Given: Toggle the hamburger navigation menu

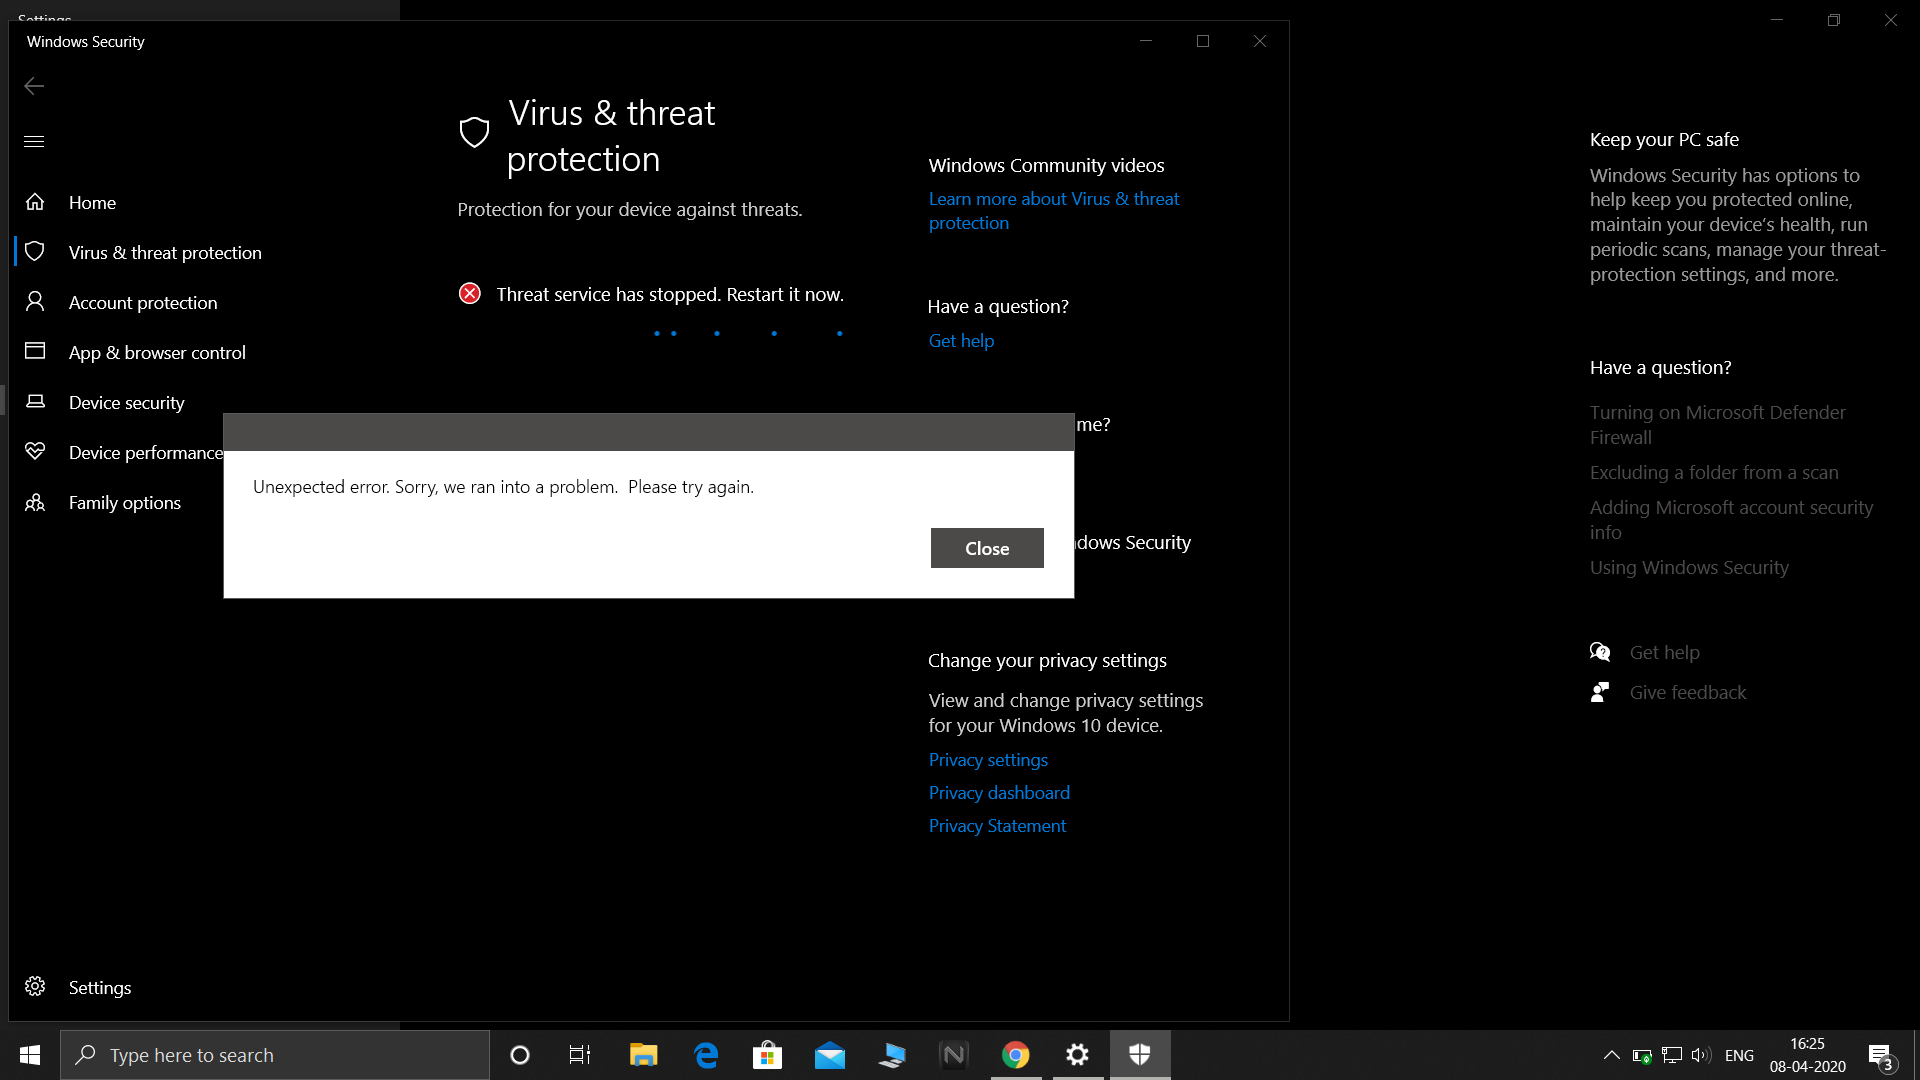Looking at the screenshot, I should pyautogui.click(x=34, y=142).
